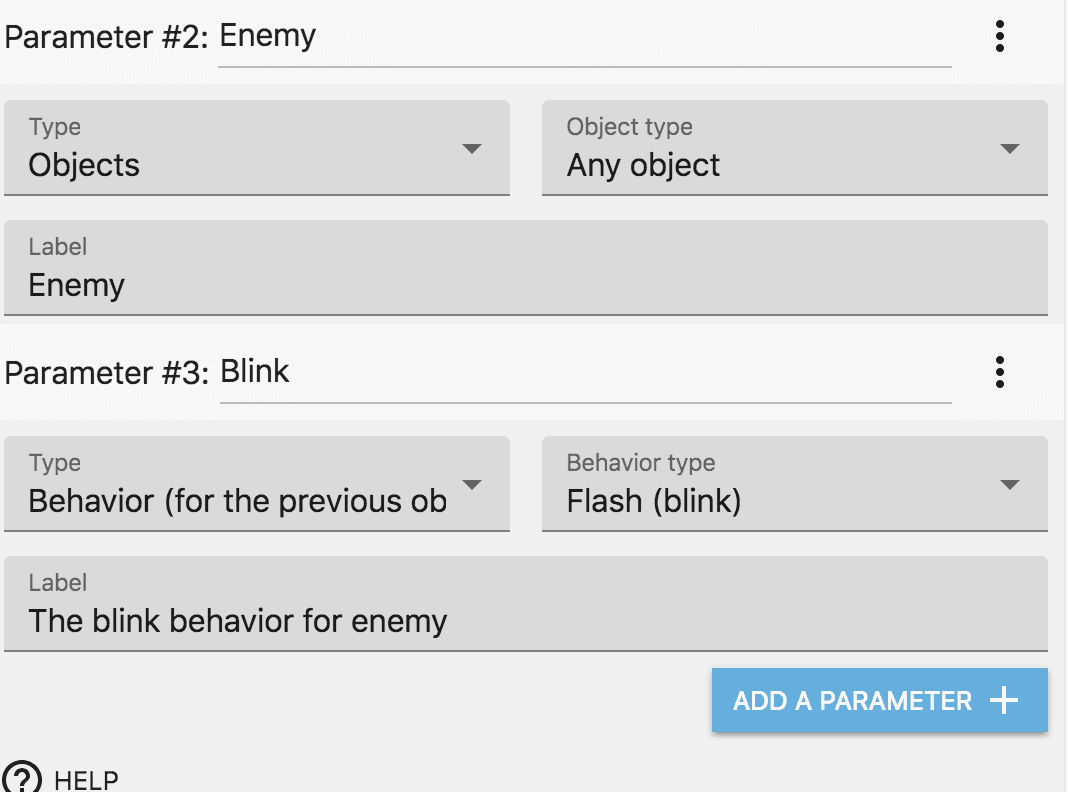Viewport: 1068px width, 792px height.
Task: Open the Help link
Action: 86,780
